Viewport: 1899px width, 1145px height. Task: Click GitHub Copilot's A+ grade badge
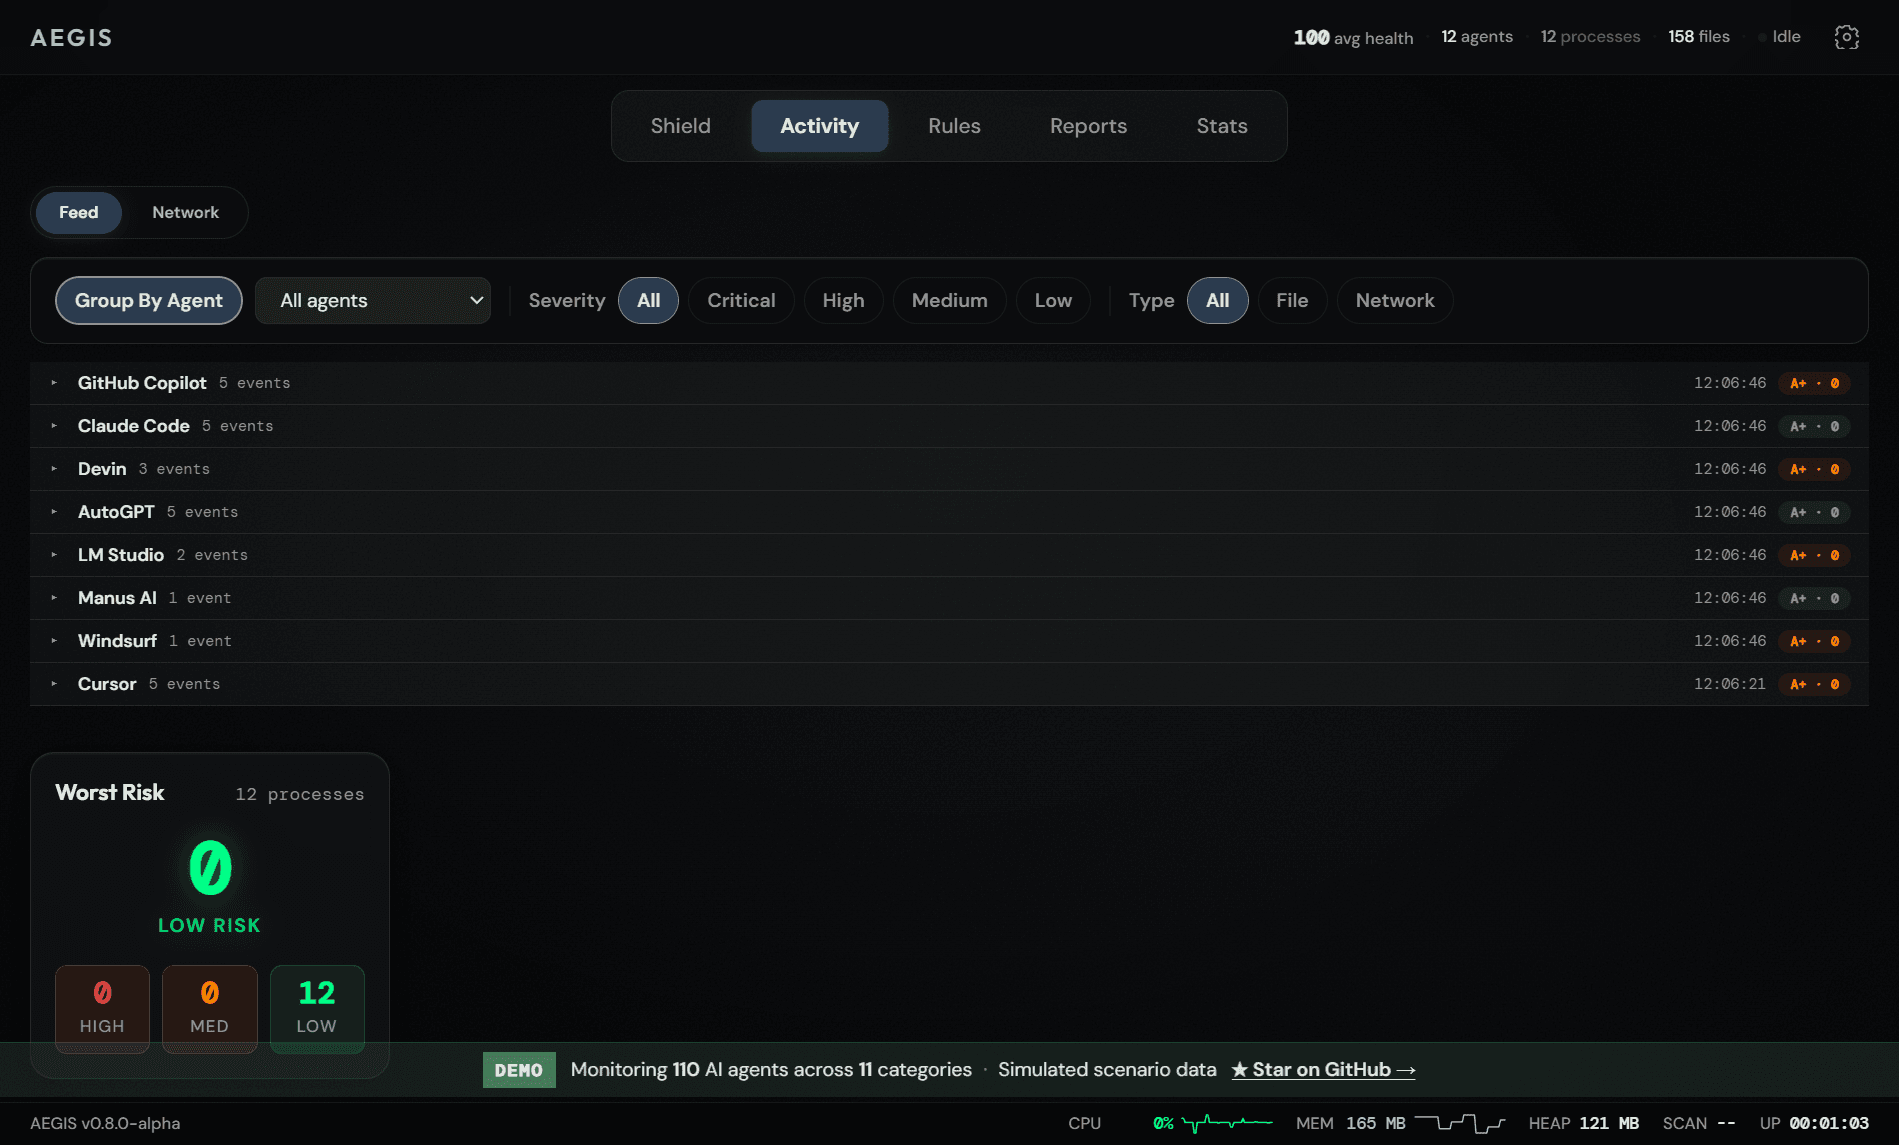coord(1814,383)
